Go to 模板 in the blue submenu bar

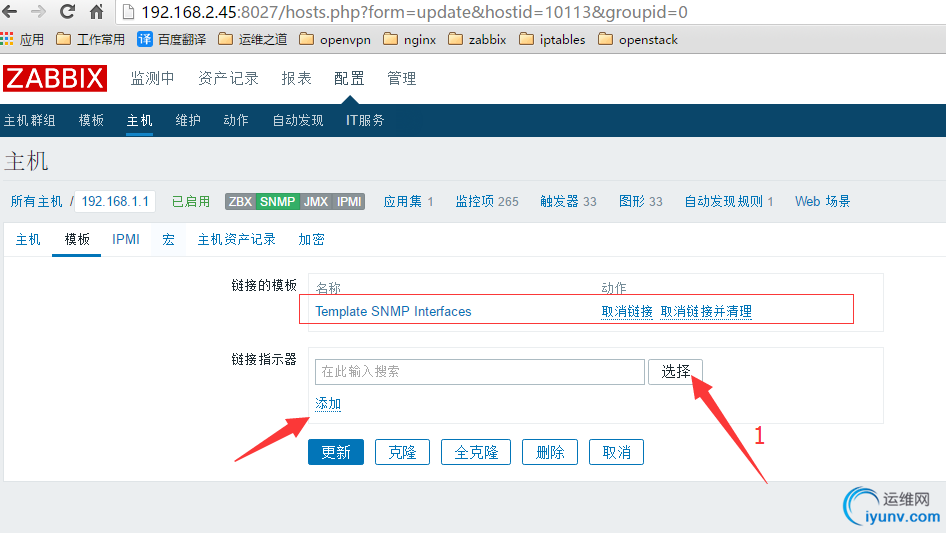[91, 120]
